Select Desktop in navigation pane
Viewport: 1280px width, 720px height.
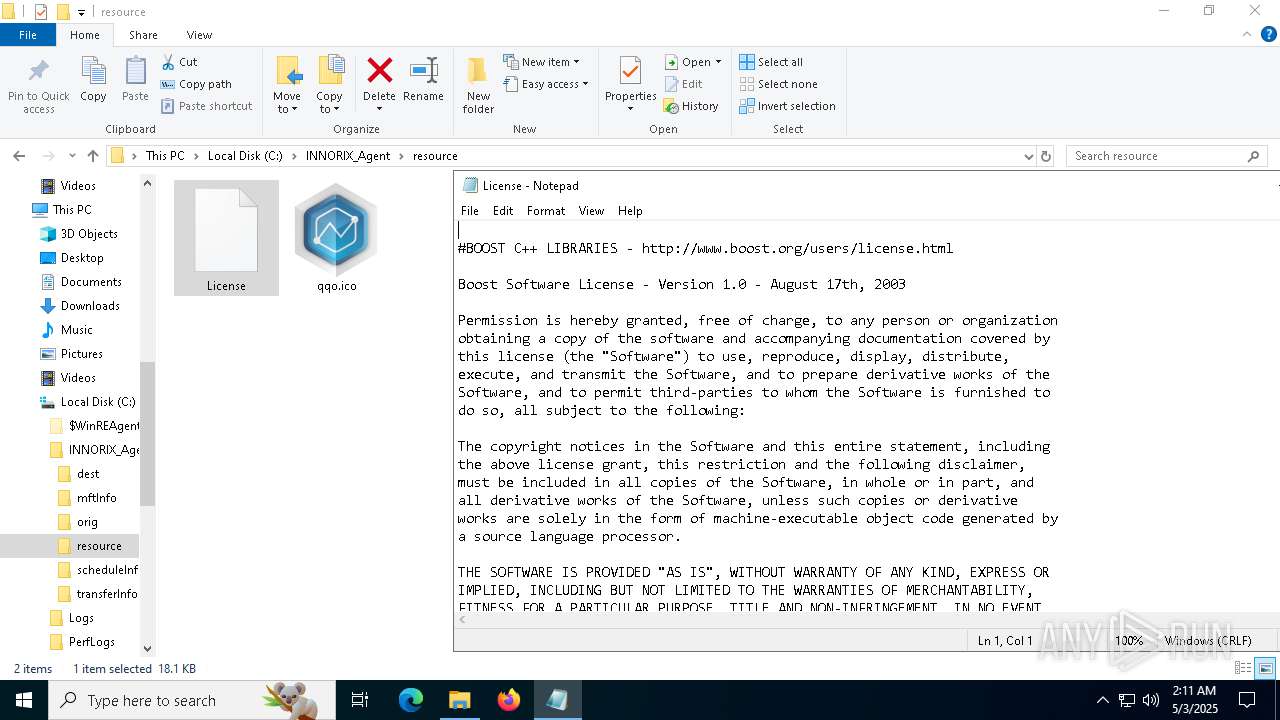pyautogui.click(x=82, y=258)
